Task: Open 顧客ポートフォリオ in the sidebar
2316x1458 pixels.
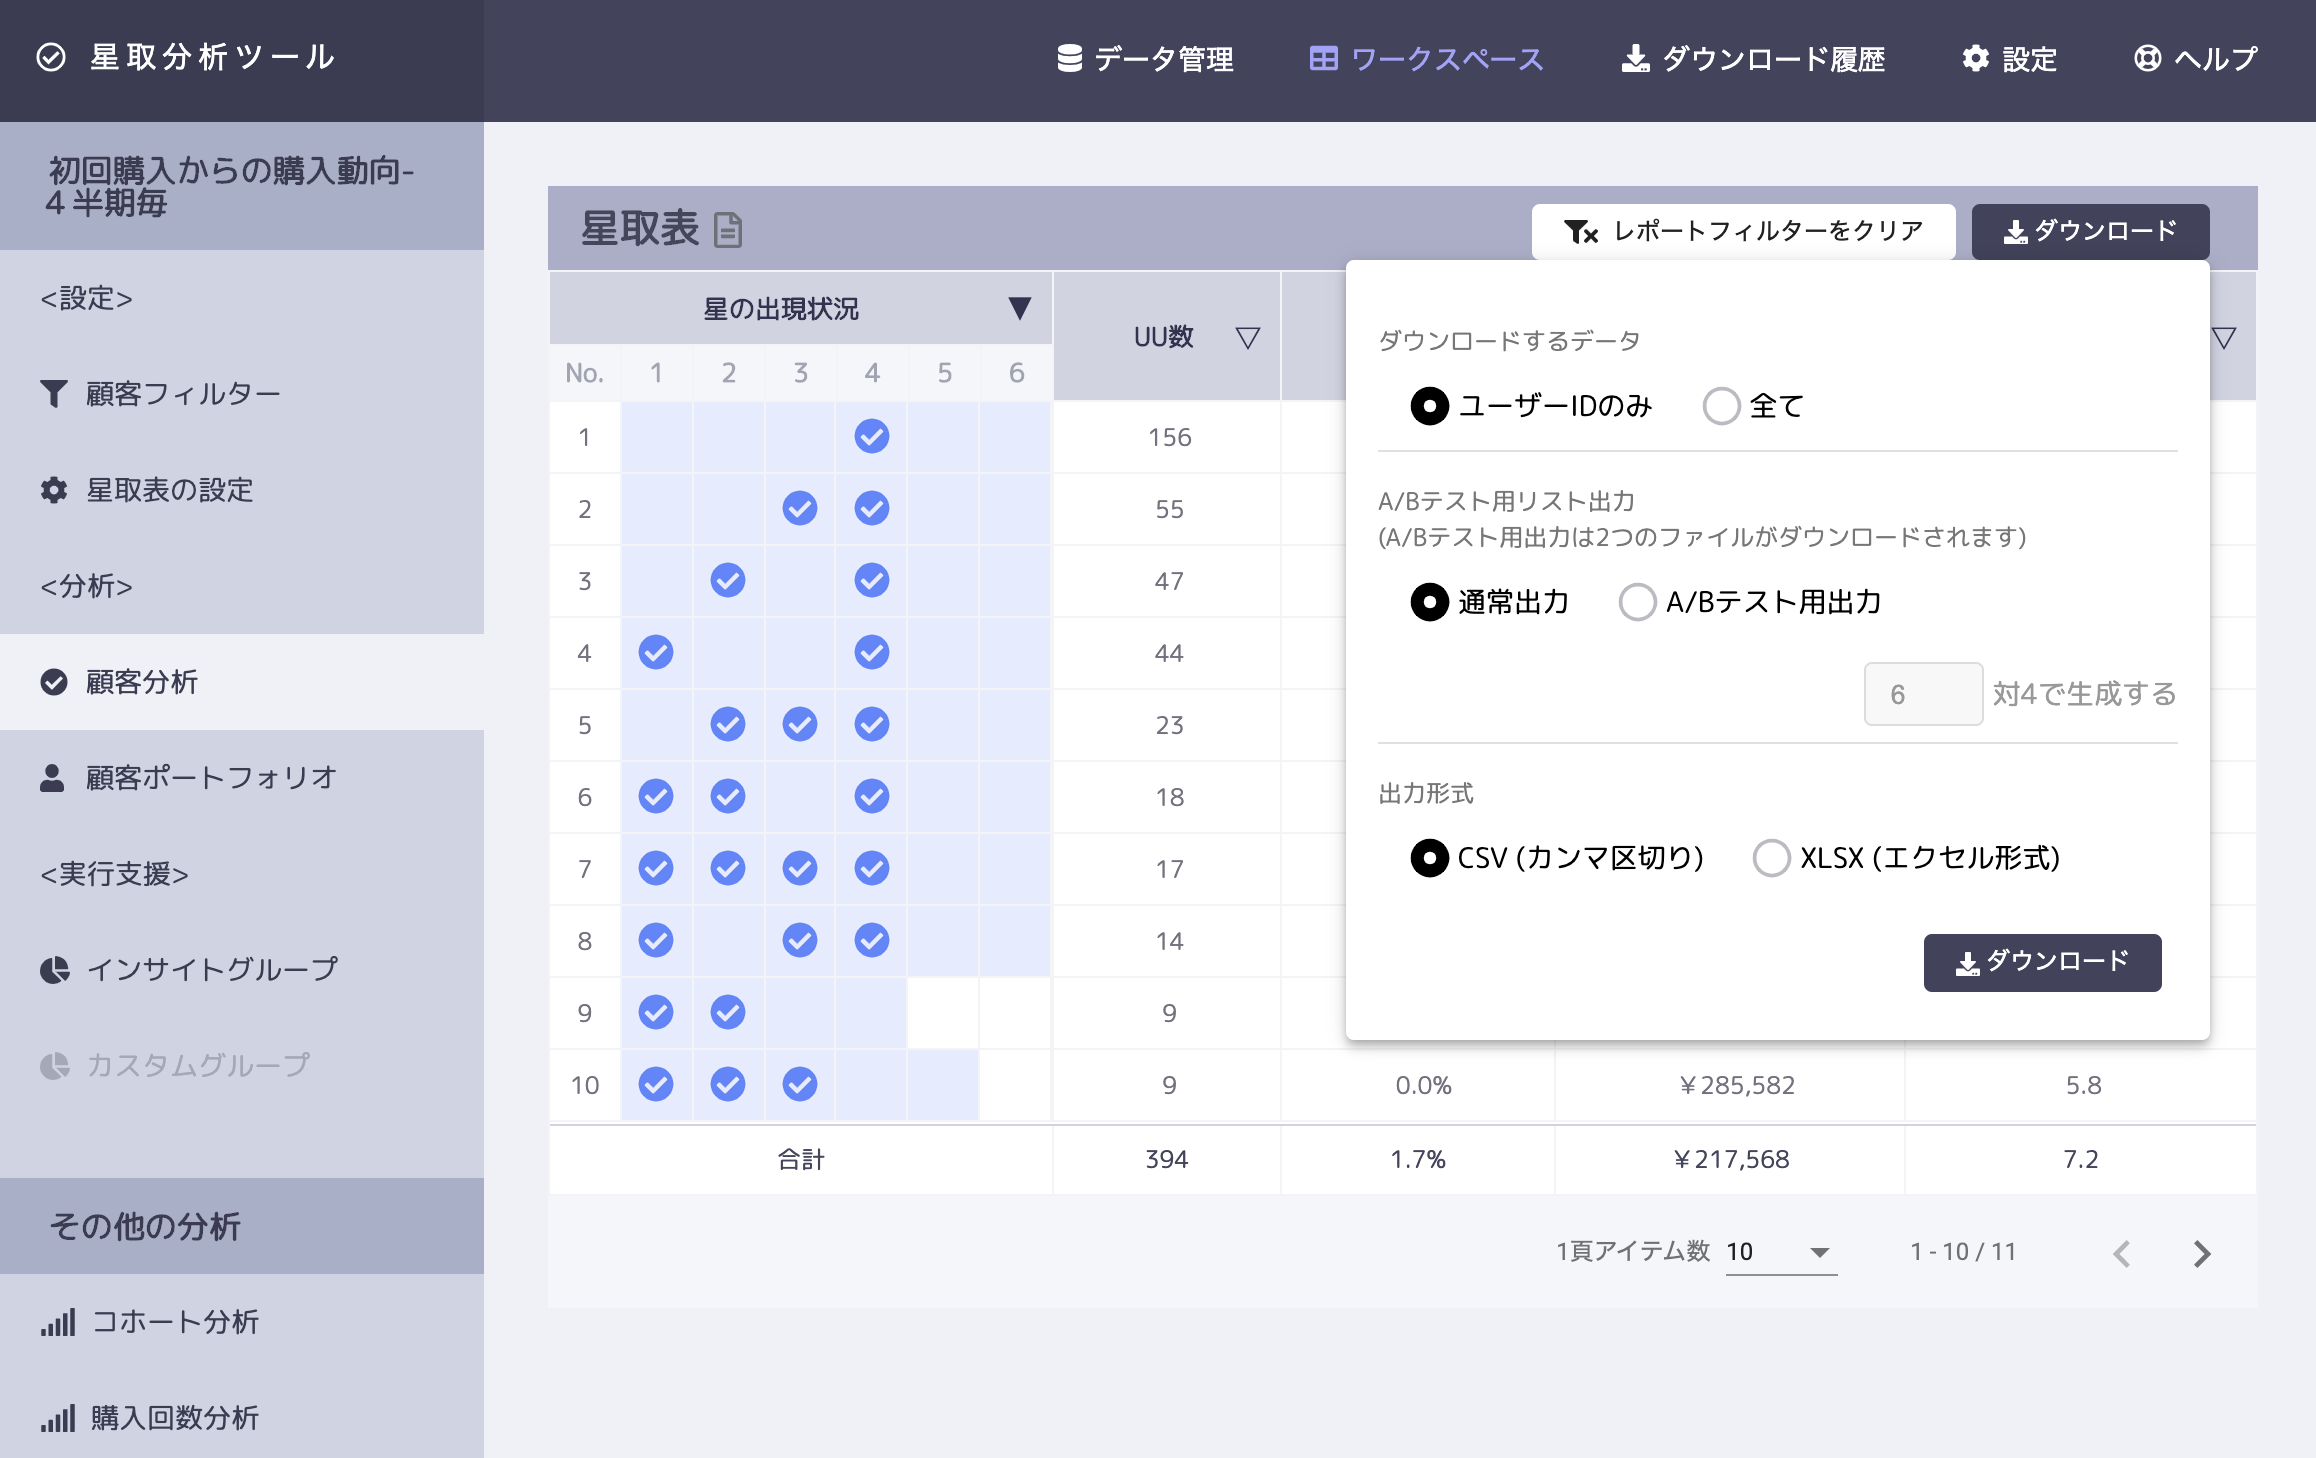Action: point(242,778)
